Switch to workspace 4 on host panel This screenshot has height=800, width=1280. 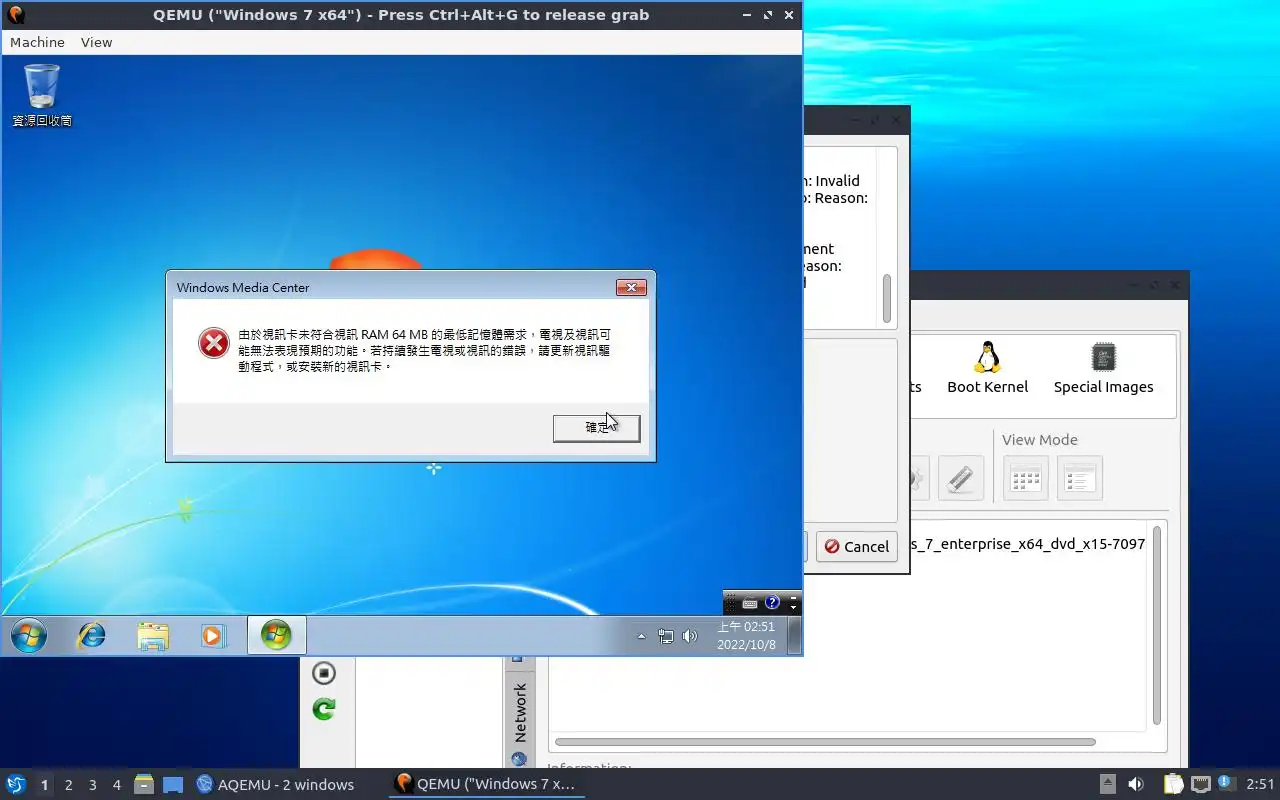pos(117,785)
